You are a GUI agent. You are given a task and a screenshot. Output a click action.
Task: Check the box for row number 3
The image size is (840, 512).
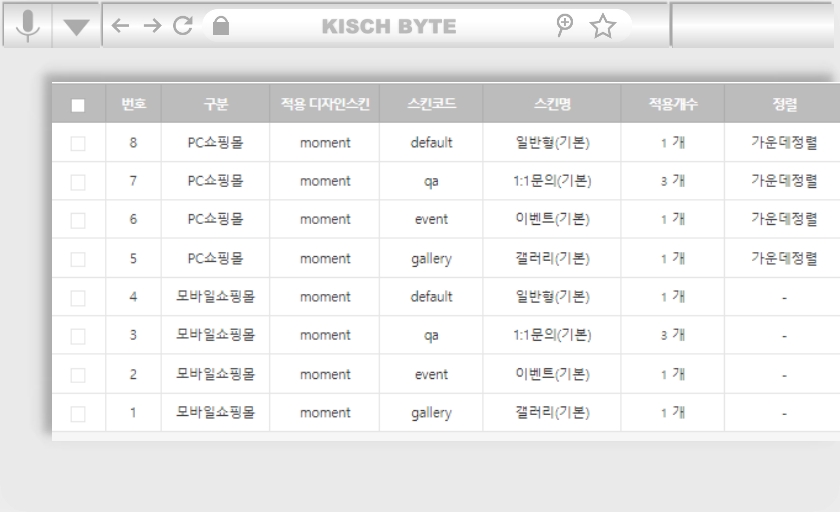78,336
